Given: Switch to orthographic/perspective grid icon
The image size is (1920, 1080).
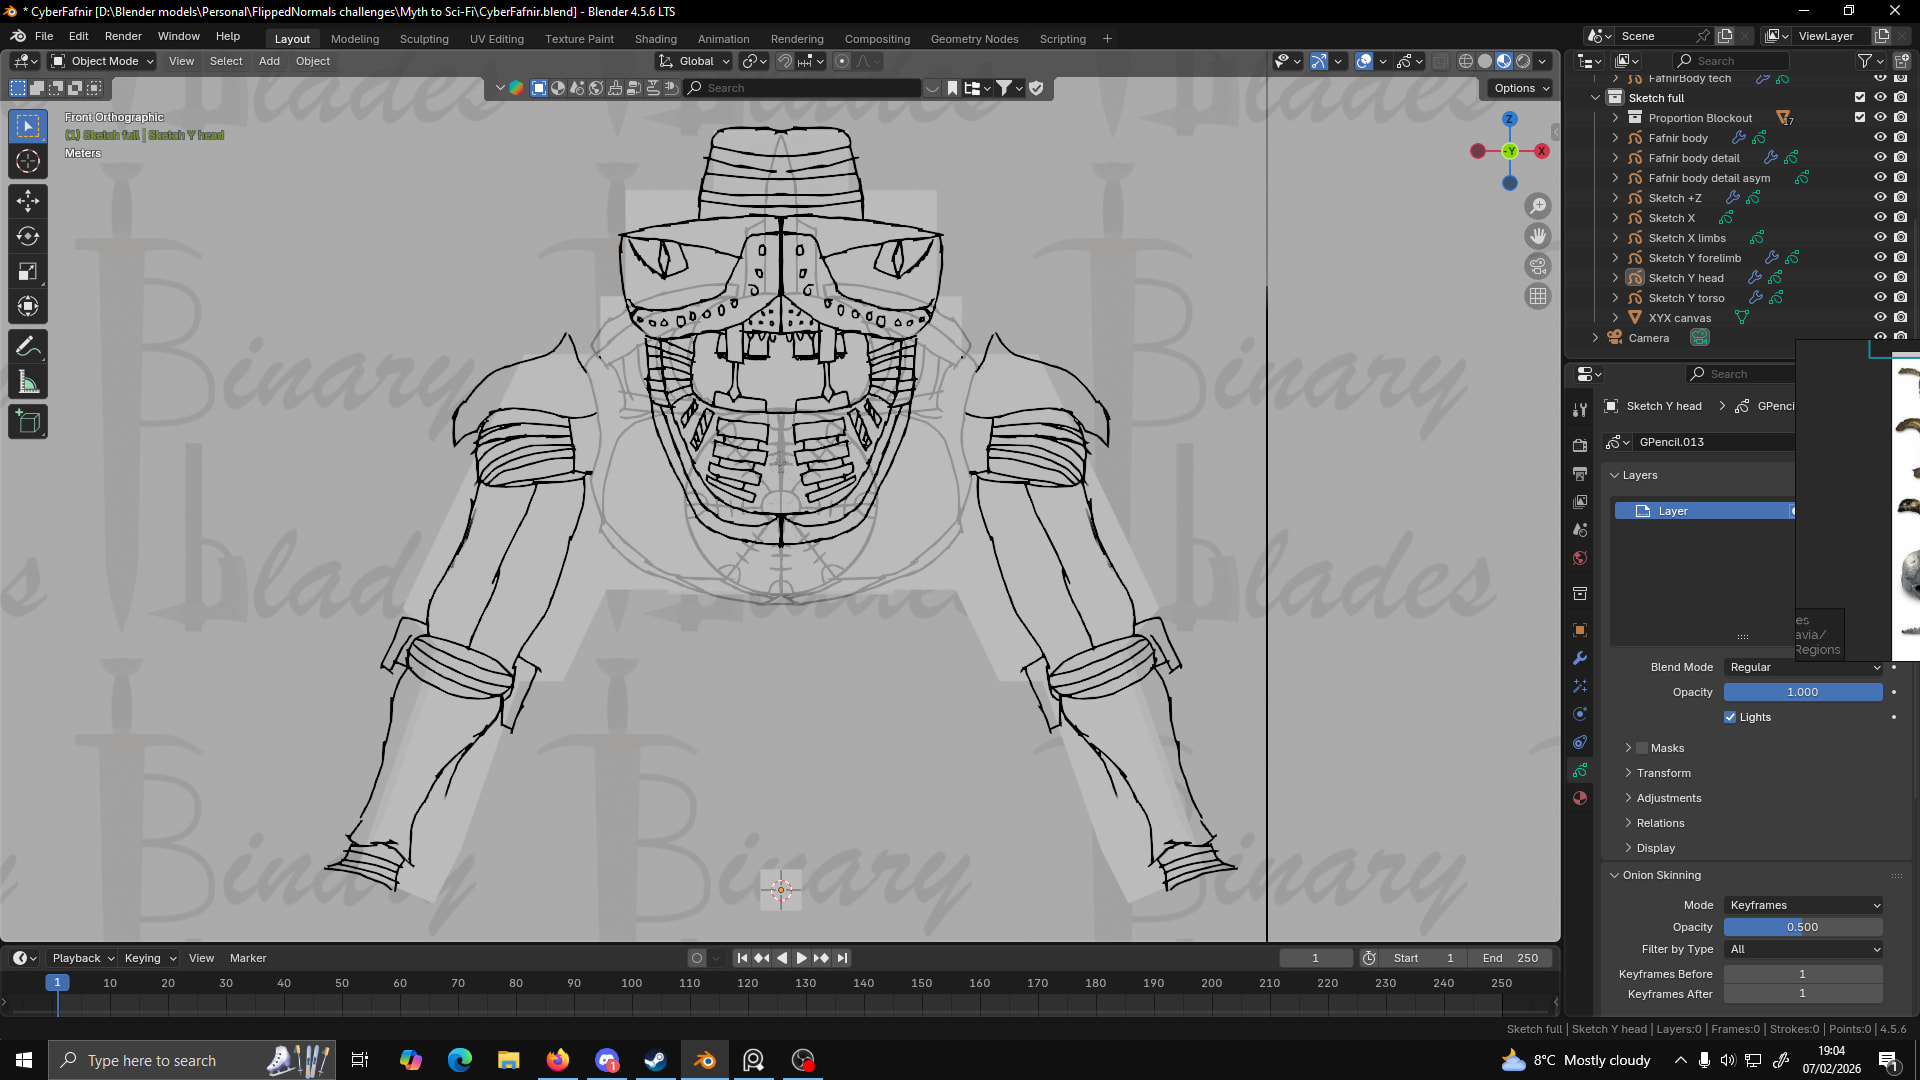Looking at the screenshot, I should 1538,296.
